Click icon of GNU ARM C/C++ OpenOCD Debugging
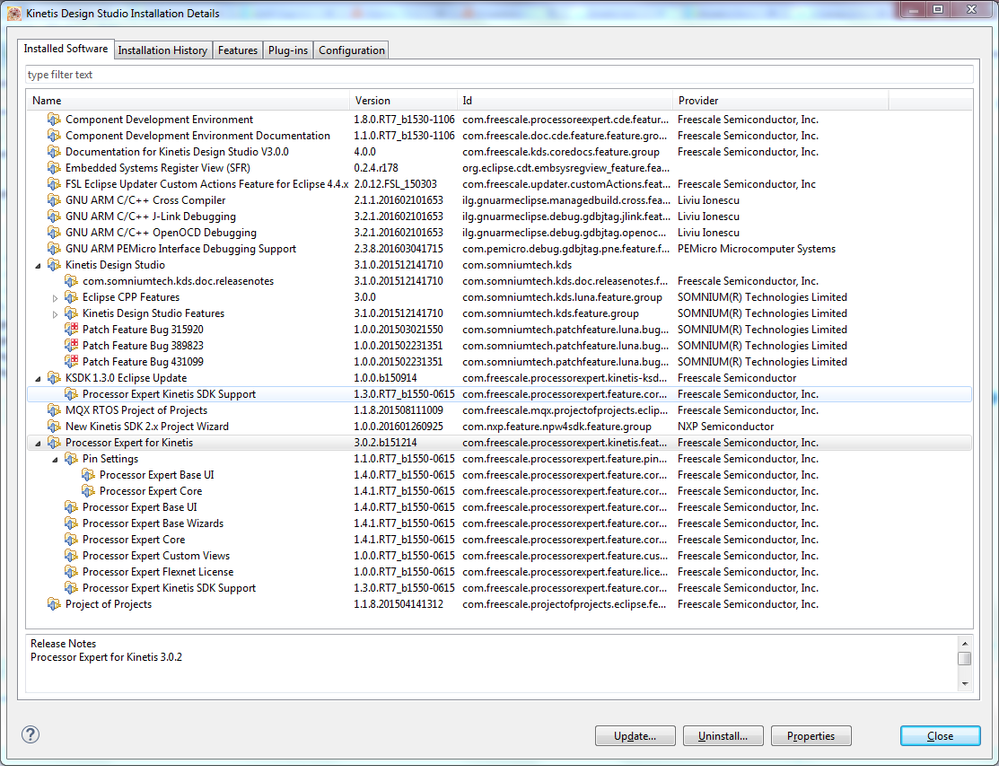 tap(54, 233)
